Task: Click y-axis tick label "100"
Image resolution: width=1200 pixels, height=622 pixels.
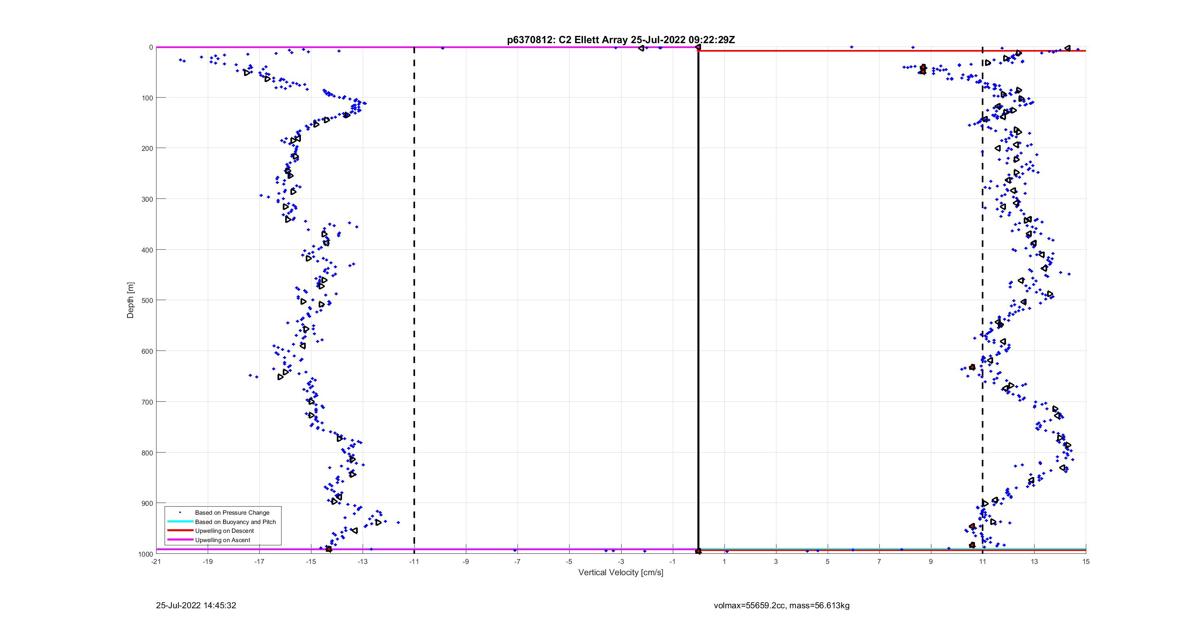Action: pos(145,98)
